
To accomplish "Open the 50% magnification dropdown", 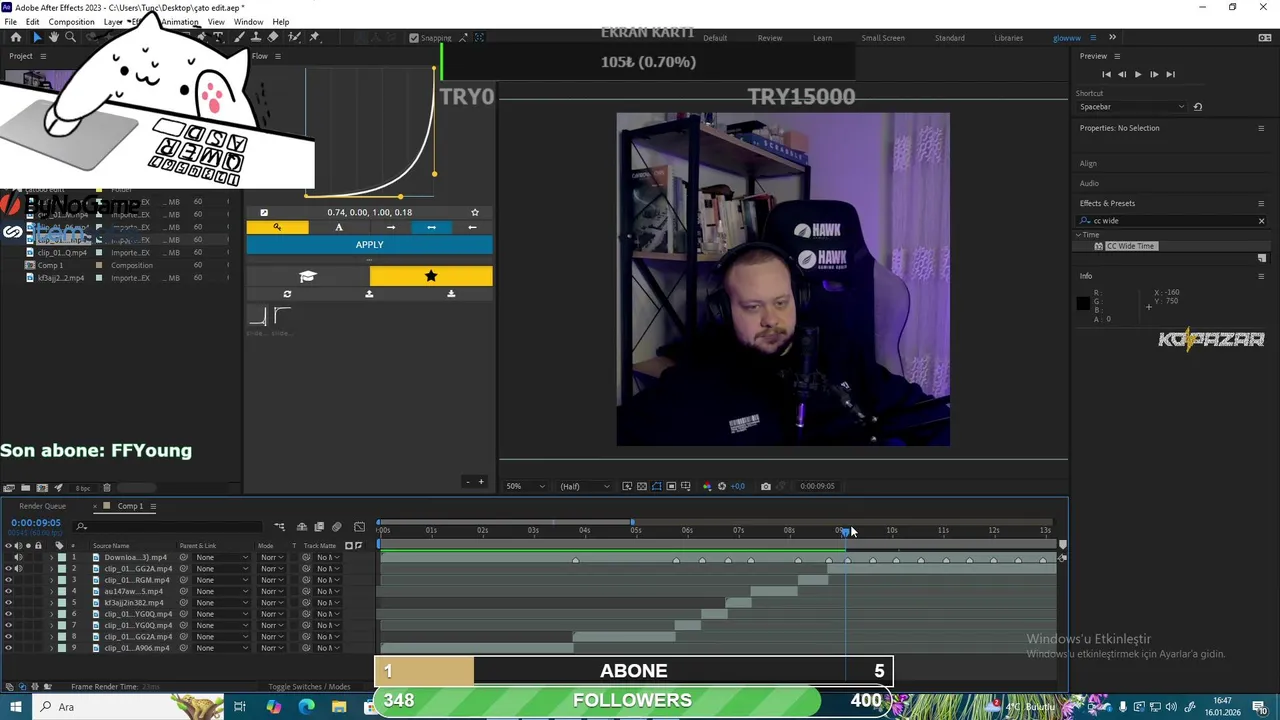I will coord(525,486).
